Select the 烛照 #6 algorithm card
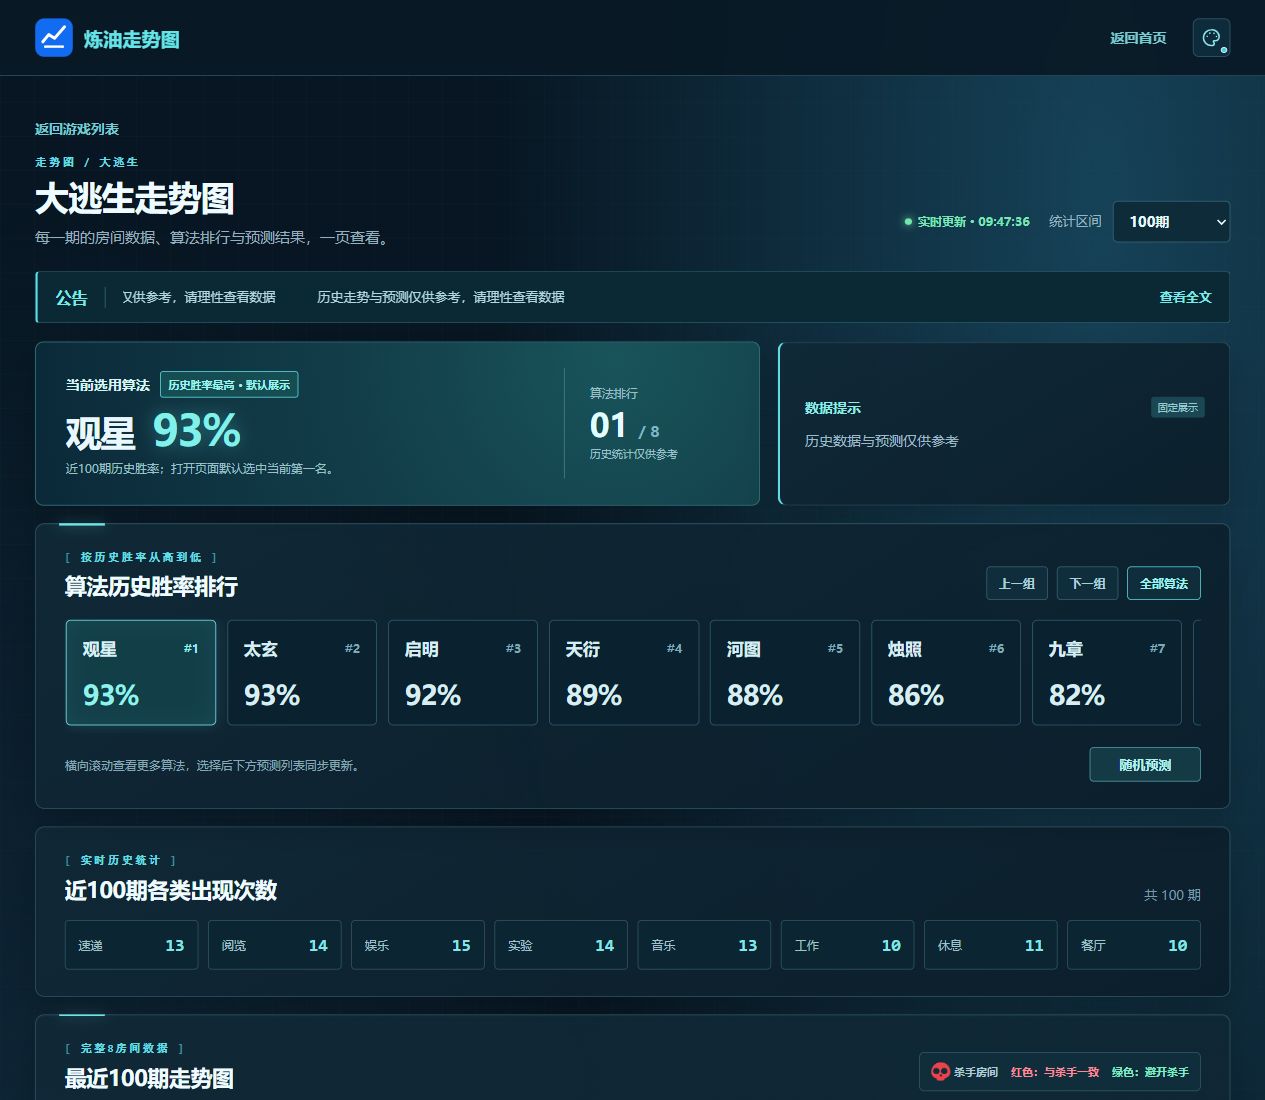1265x1100 pixels. click(x=946, y=672)
